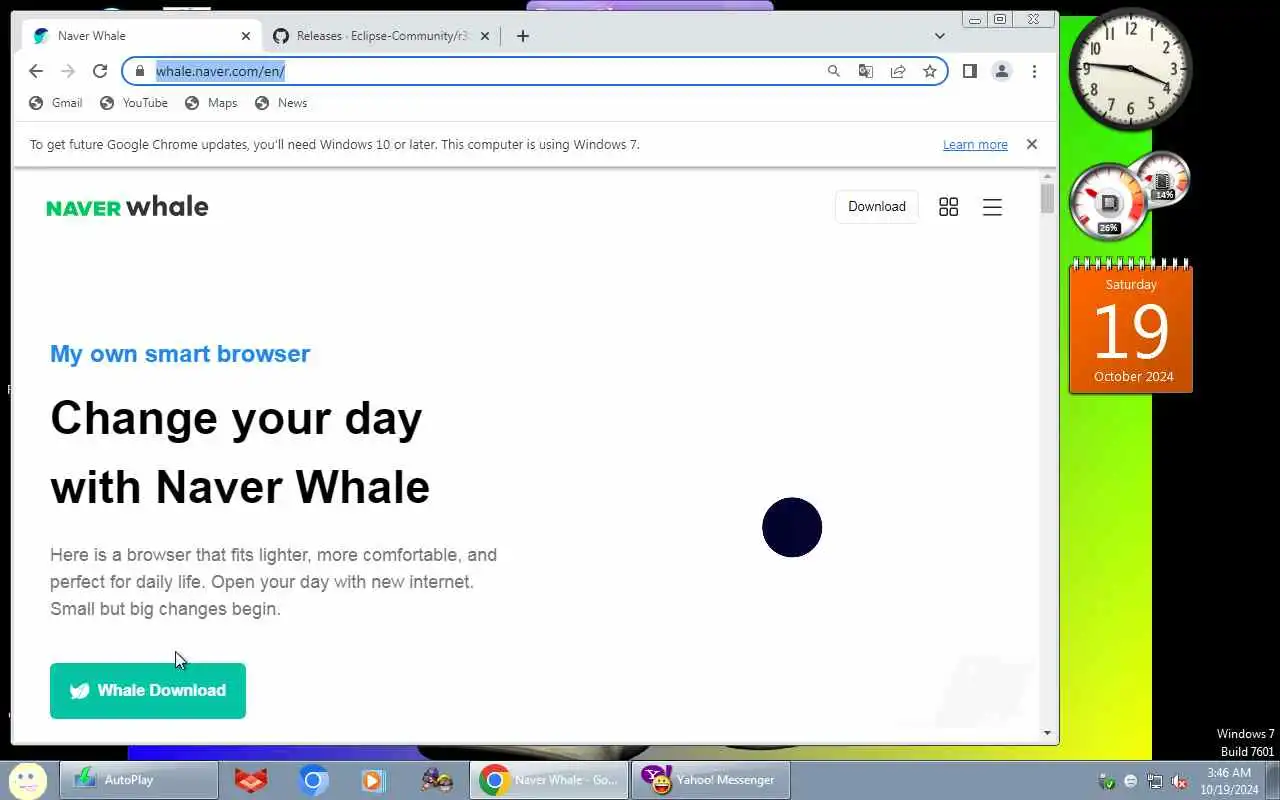The height and width of the screenshot is (800, 1280).
Task: Bookmark this page with the star icon
Action: (930, 71)
